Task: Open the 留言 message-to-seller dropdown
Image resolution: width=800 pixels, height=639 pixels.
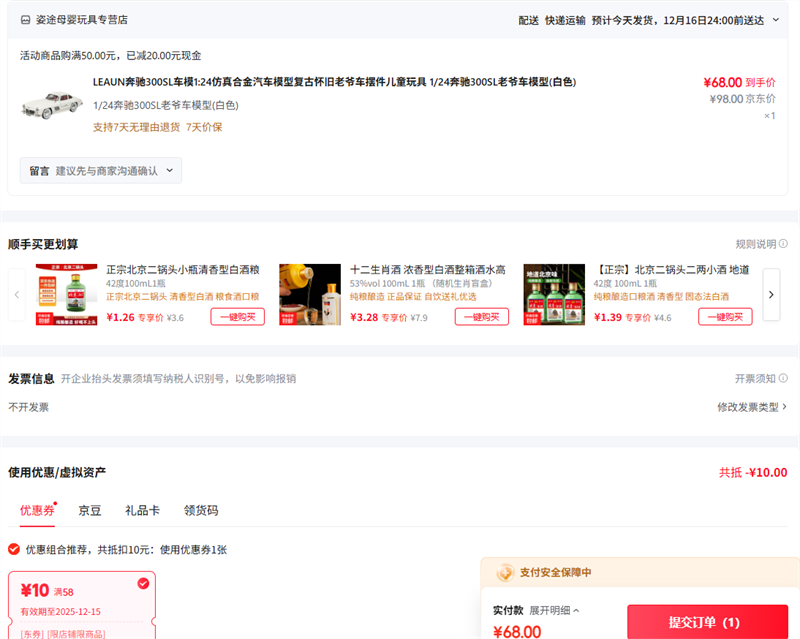Action: point(100,171)
